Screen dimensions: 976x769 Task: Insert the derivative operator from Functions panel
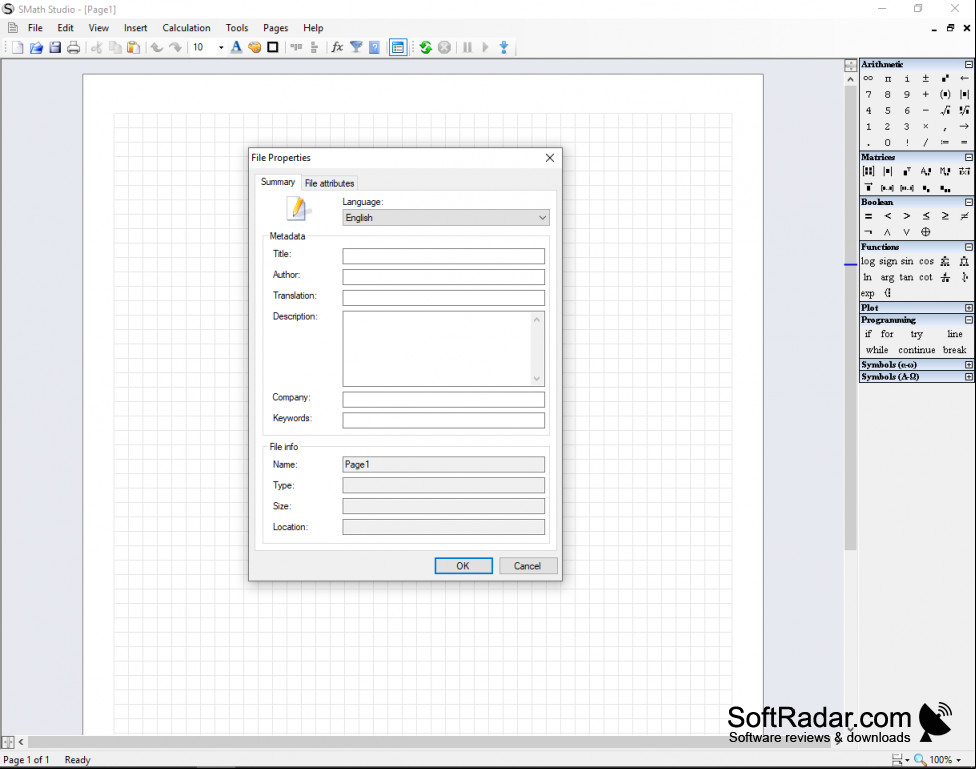point(945,278)
